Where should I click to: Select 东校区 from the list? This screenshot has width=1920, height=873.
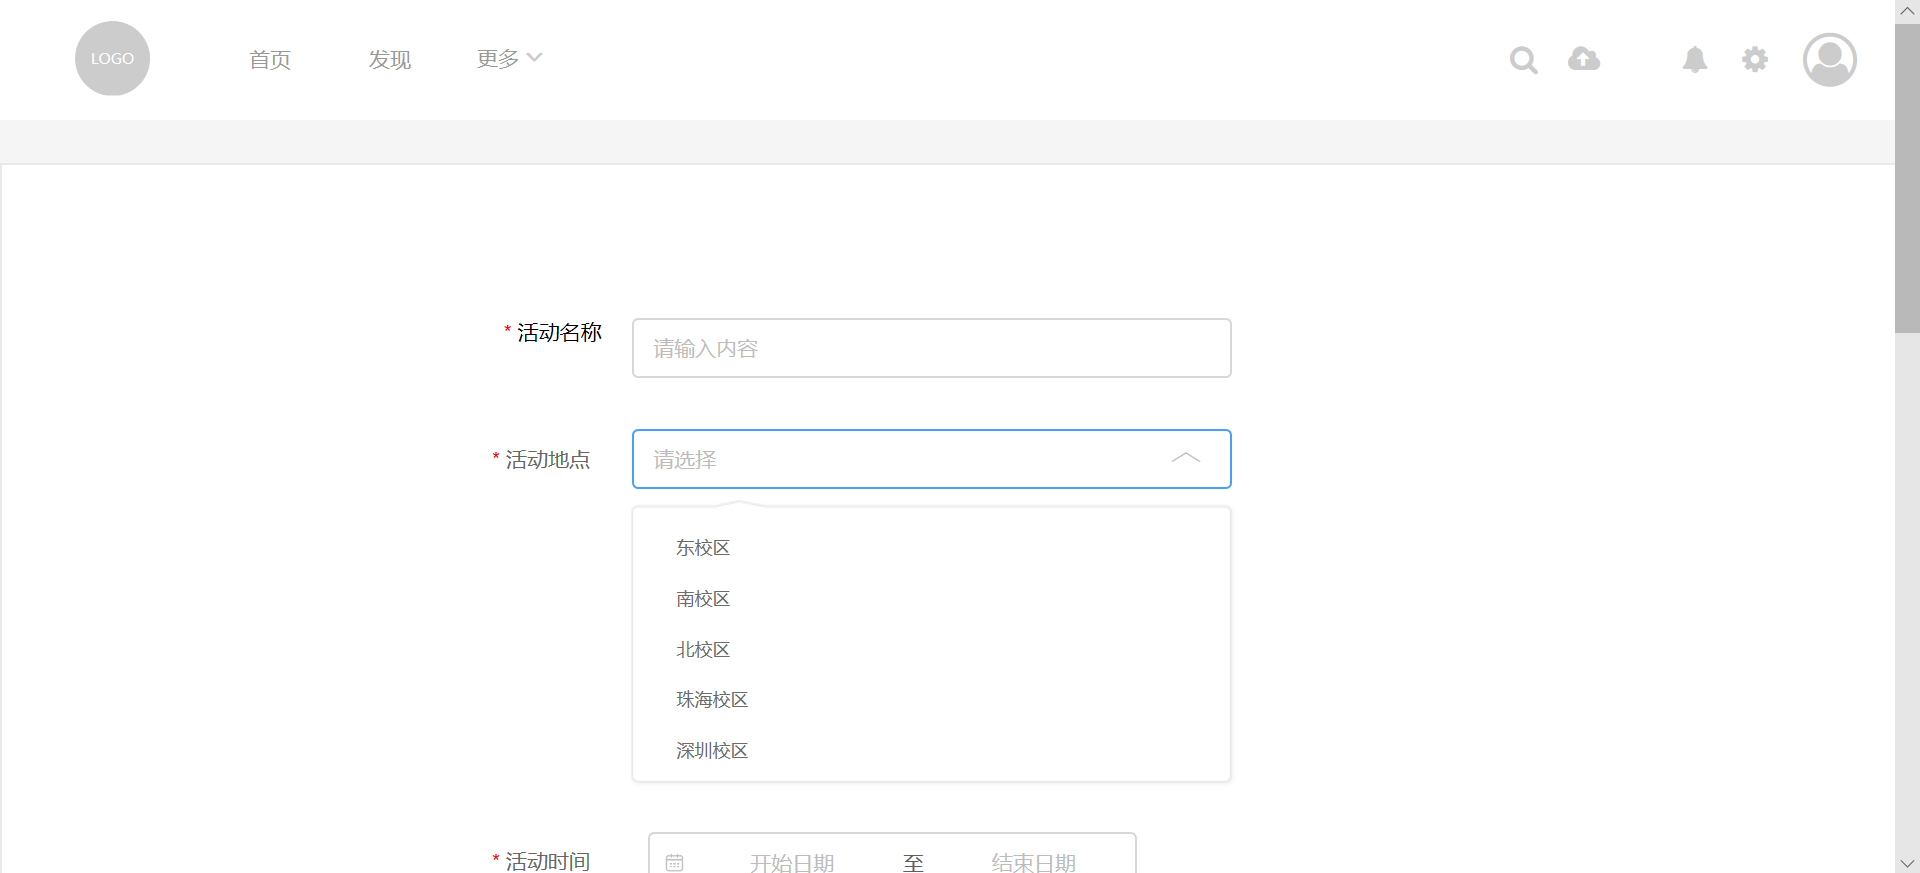pos(703,548)
